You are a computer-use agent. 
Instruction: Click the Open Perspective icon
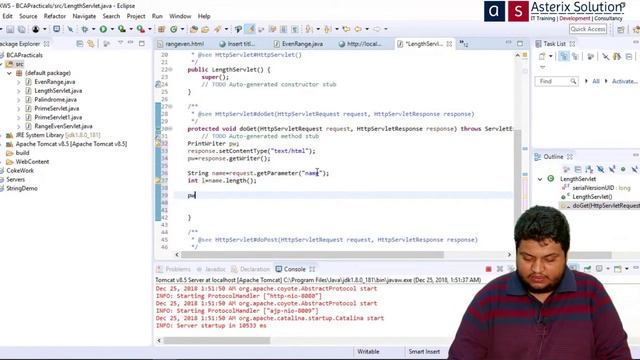[621, 29]
